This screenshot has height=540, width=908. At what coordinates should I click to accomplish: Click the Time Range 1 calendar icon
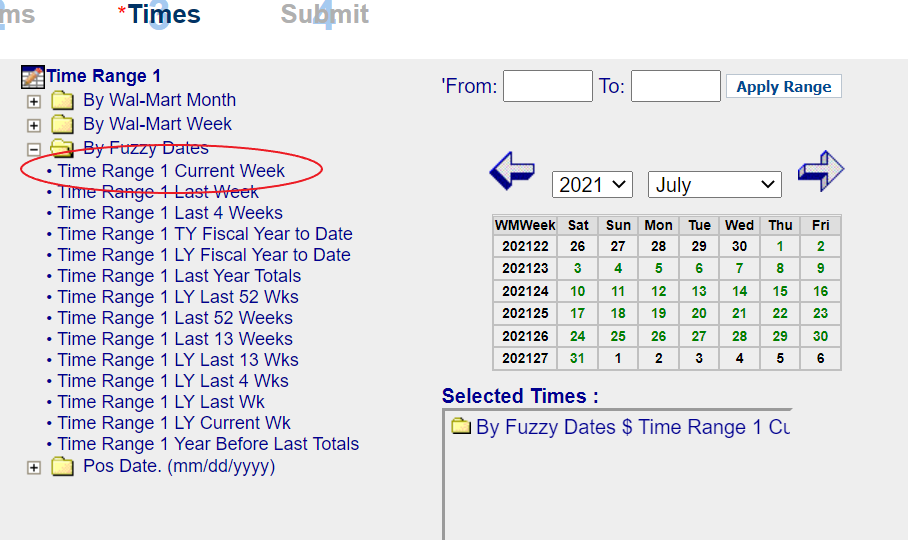click(x=32, y=76)
